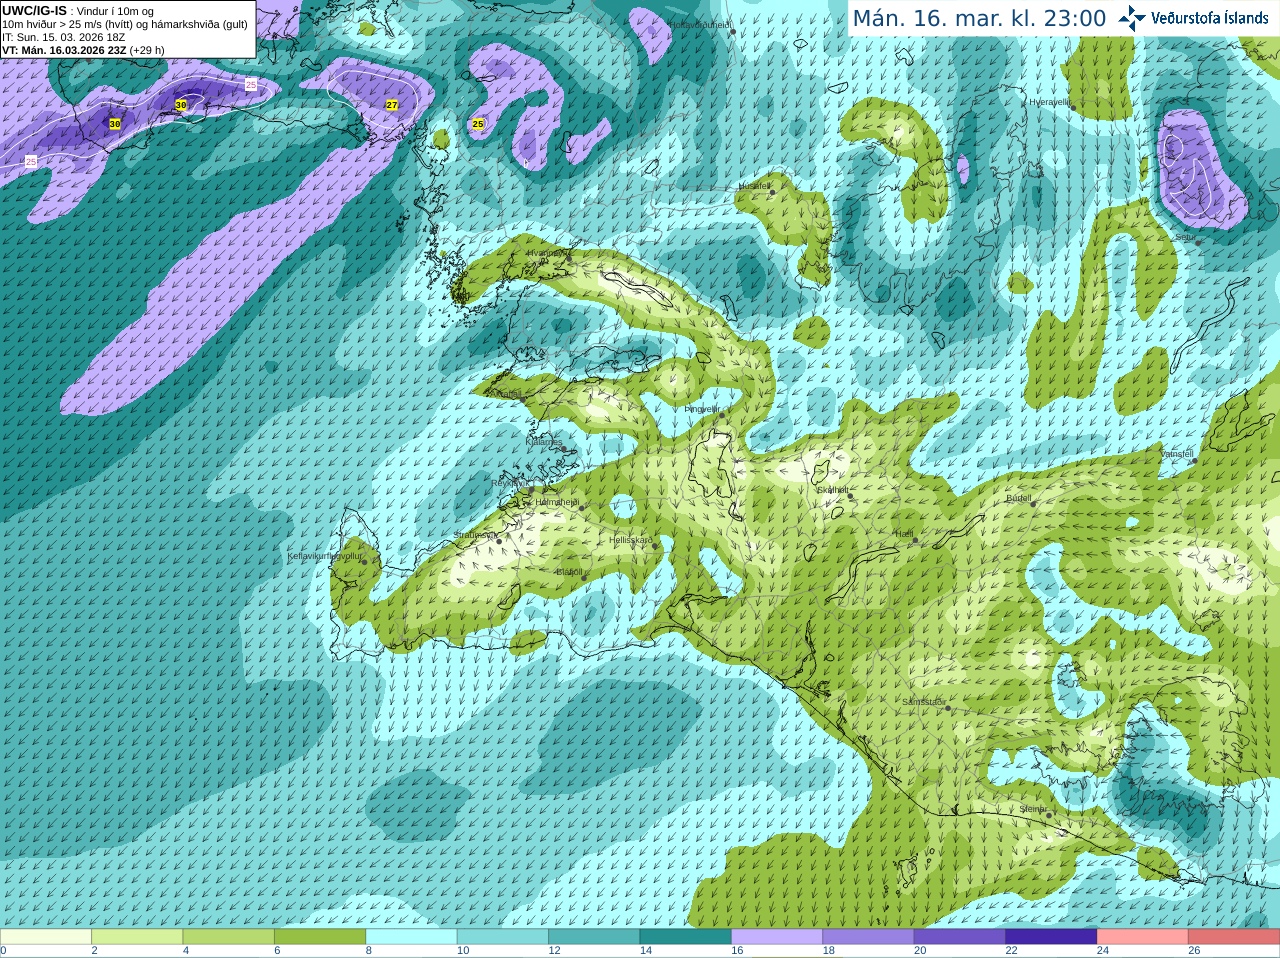Click the 6–8 m/s olive green legend swatch
The height and width of the screenshot is (958, 1280).
[x=320, y=937]
